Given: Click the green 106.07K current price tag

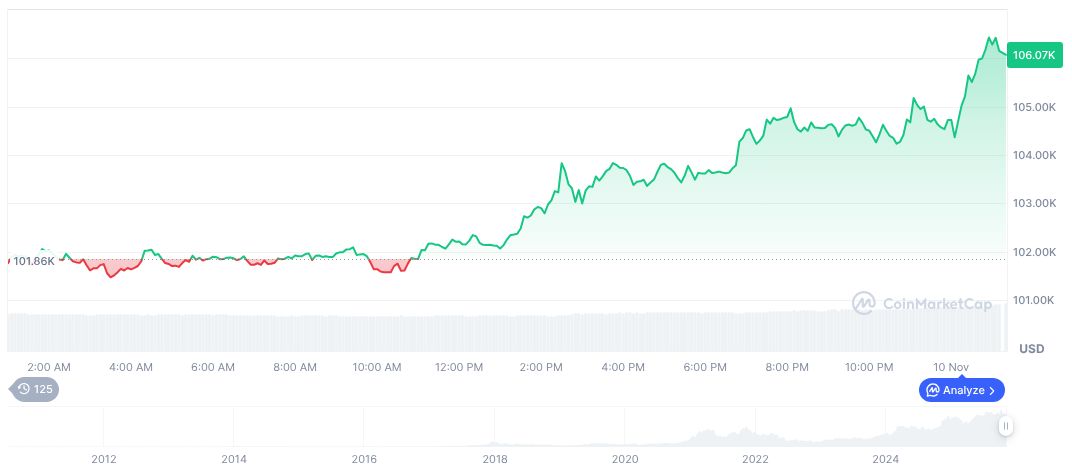Looking at the screenshot, I should (1033, 56).
